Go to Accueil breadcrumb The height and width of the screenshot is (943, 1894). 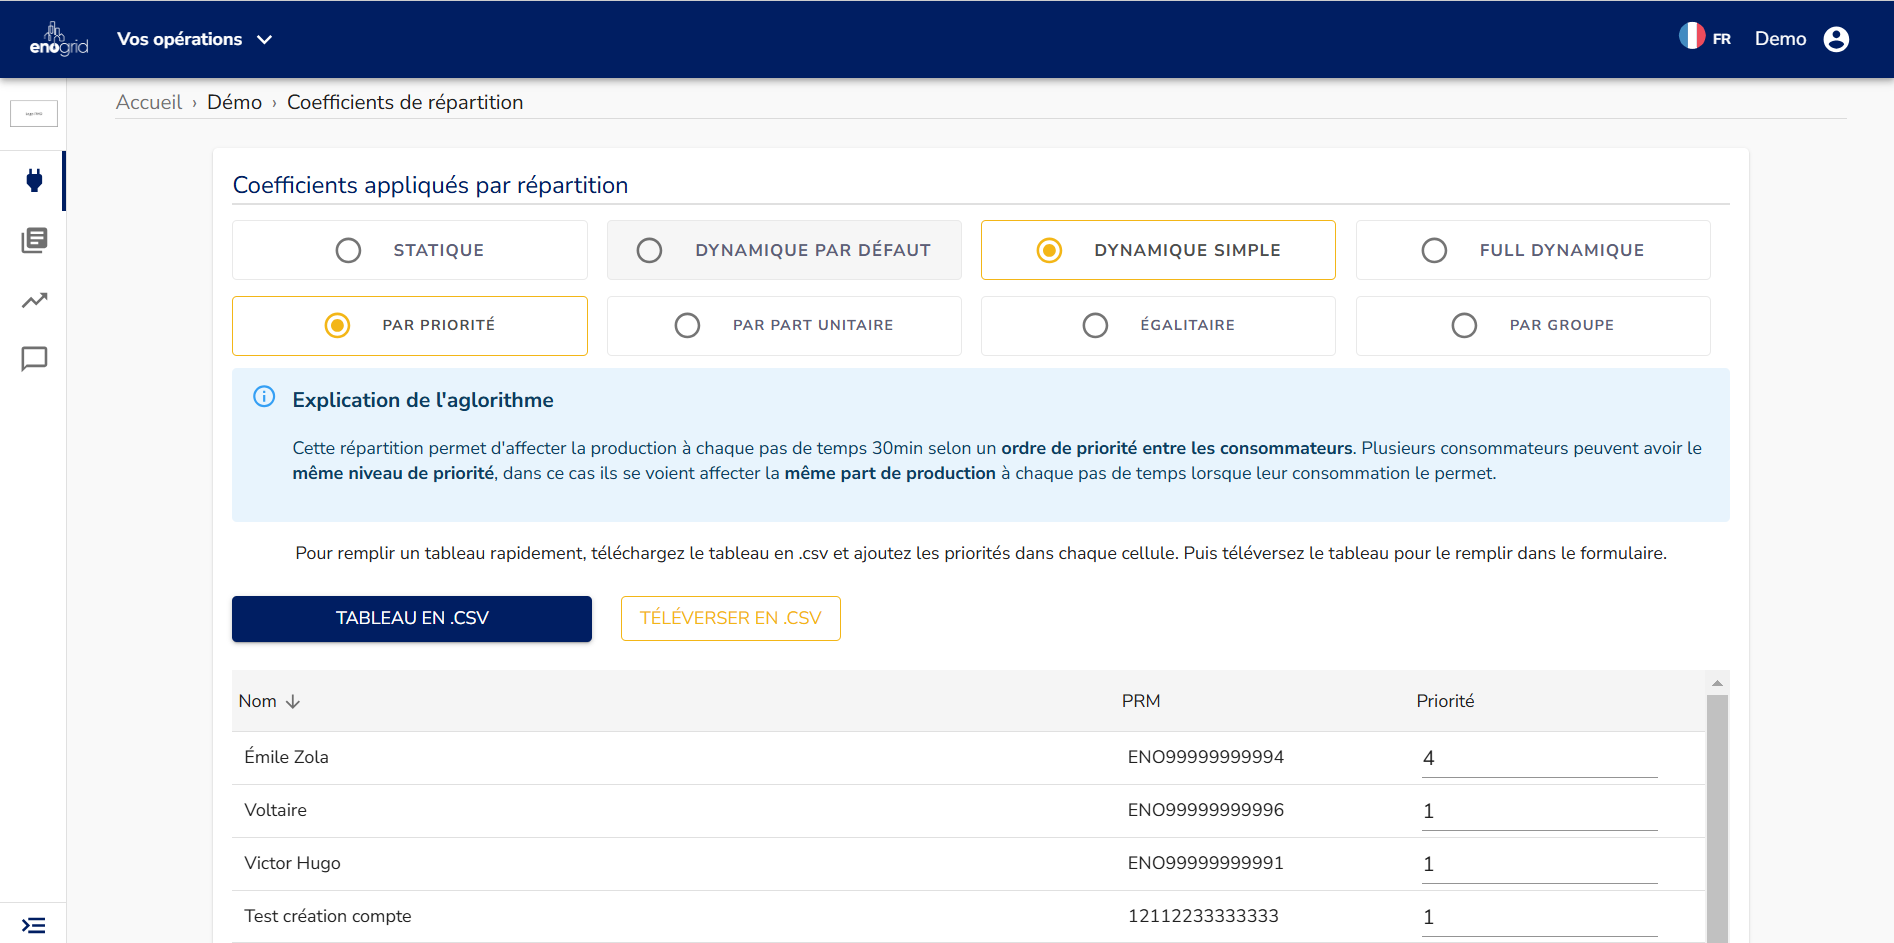click(149, 102)
